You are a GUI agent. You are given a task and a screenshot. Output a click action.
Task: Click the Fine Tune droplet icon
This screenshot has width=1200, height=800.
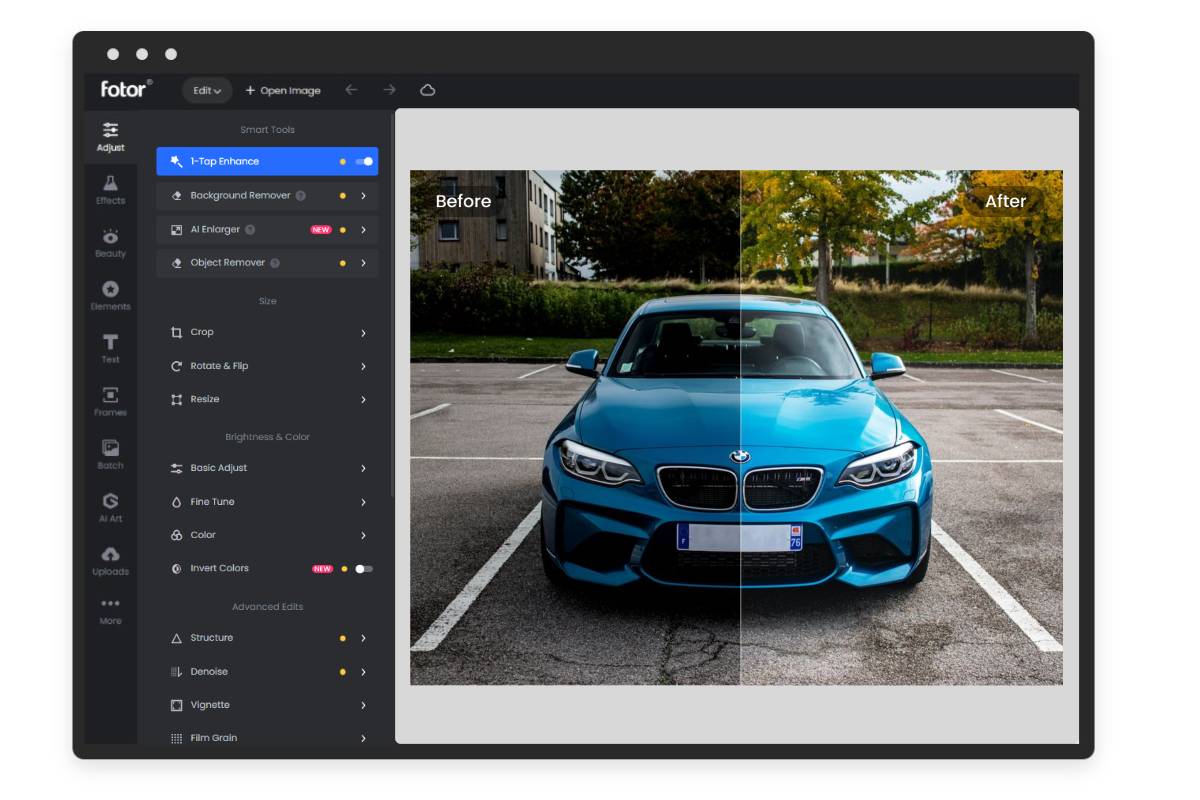(x=176, y=502)
